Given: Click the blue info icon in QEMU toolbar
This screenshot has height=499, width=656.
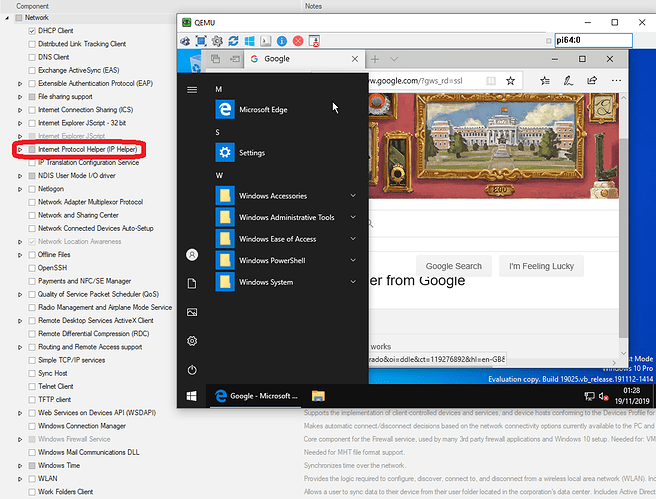Looking at the screenshot, I should (x=281, y=41).
